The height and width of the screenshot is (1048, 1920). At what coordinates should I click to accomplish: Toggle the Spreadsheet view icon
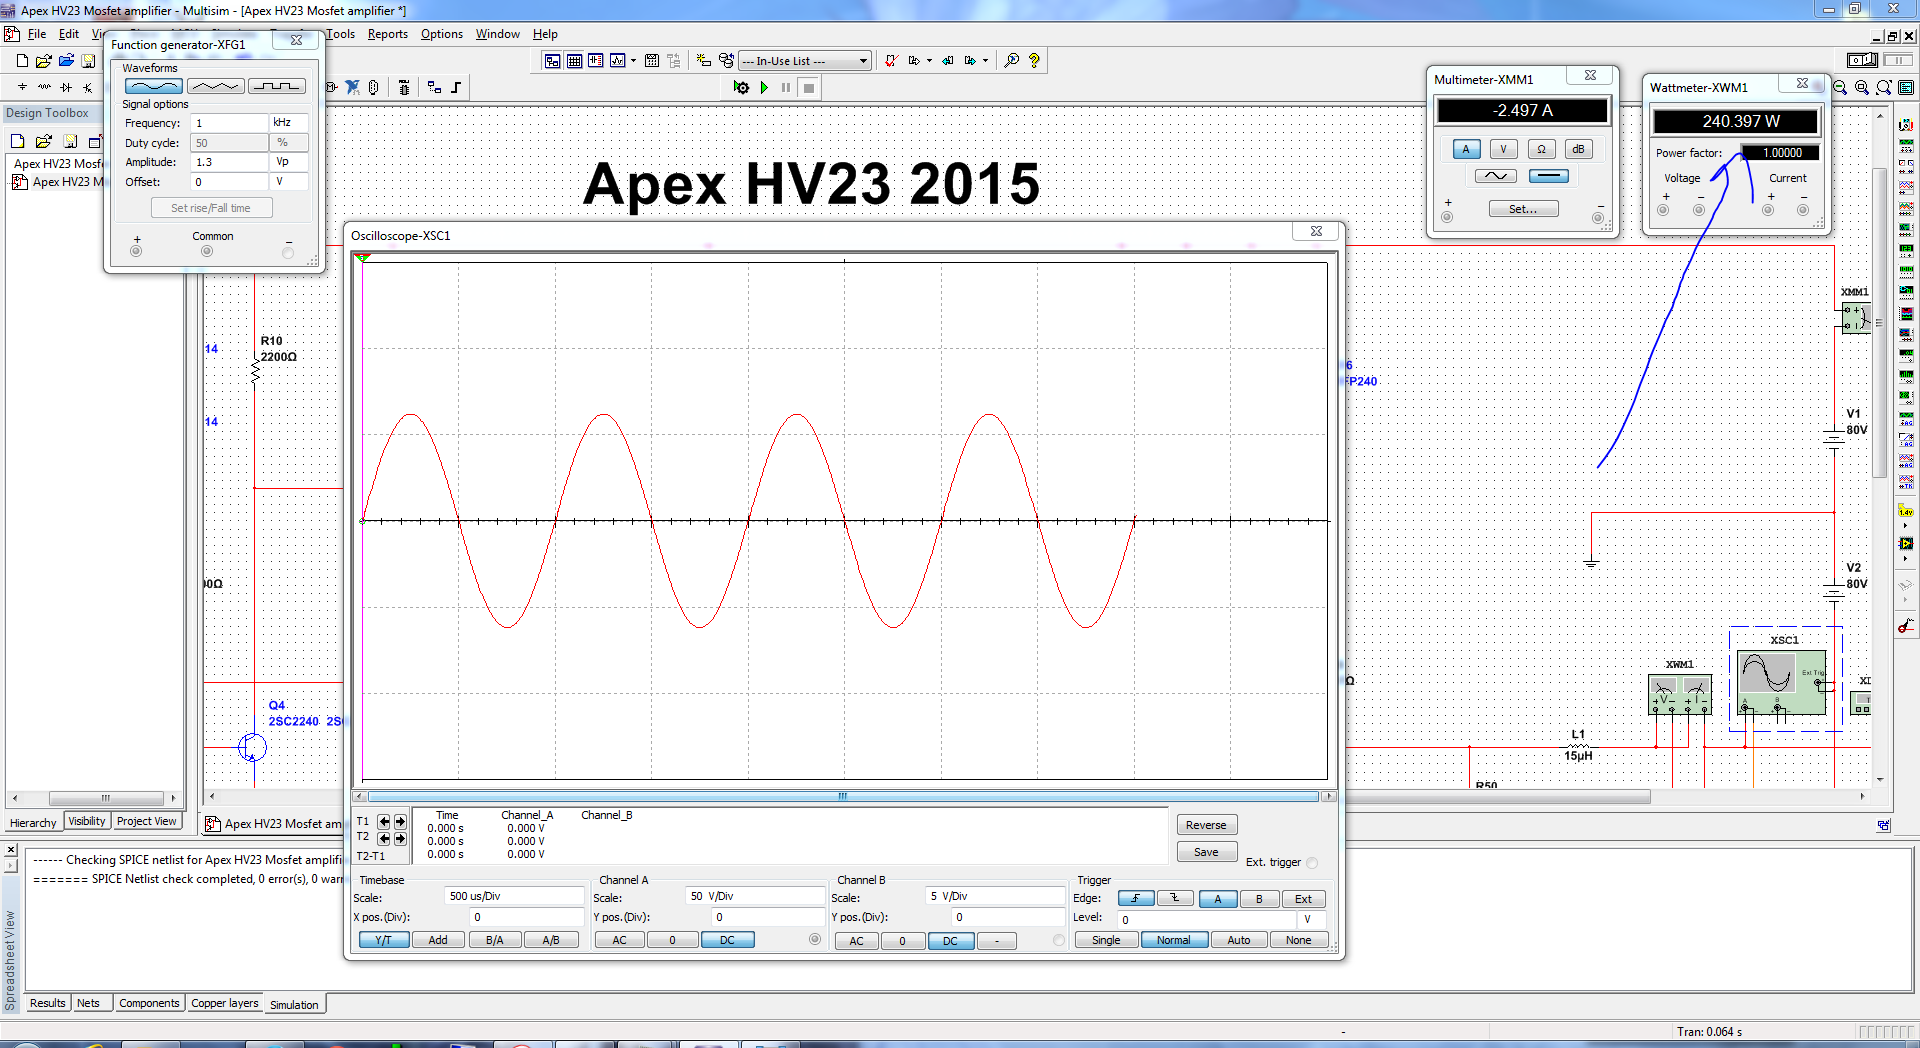coord(574,61)
